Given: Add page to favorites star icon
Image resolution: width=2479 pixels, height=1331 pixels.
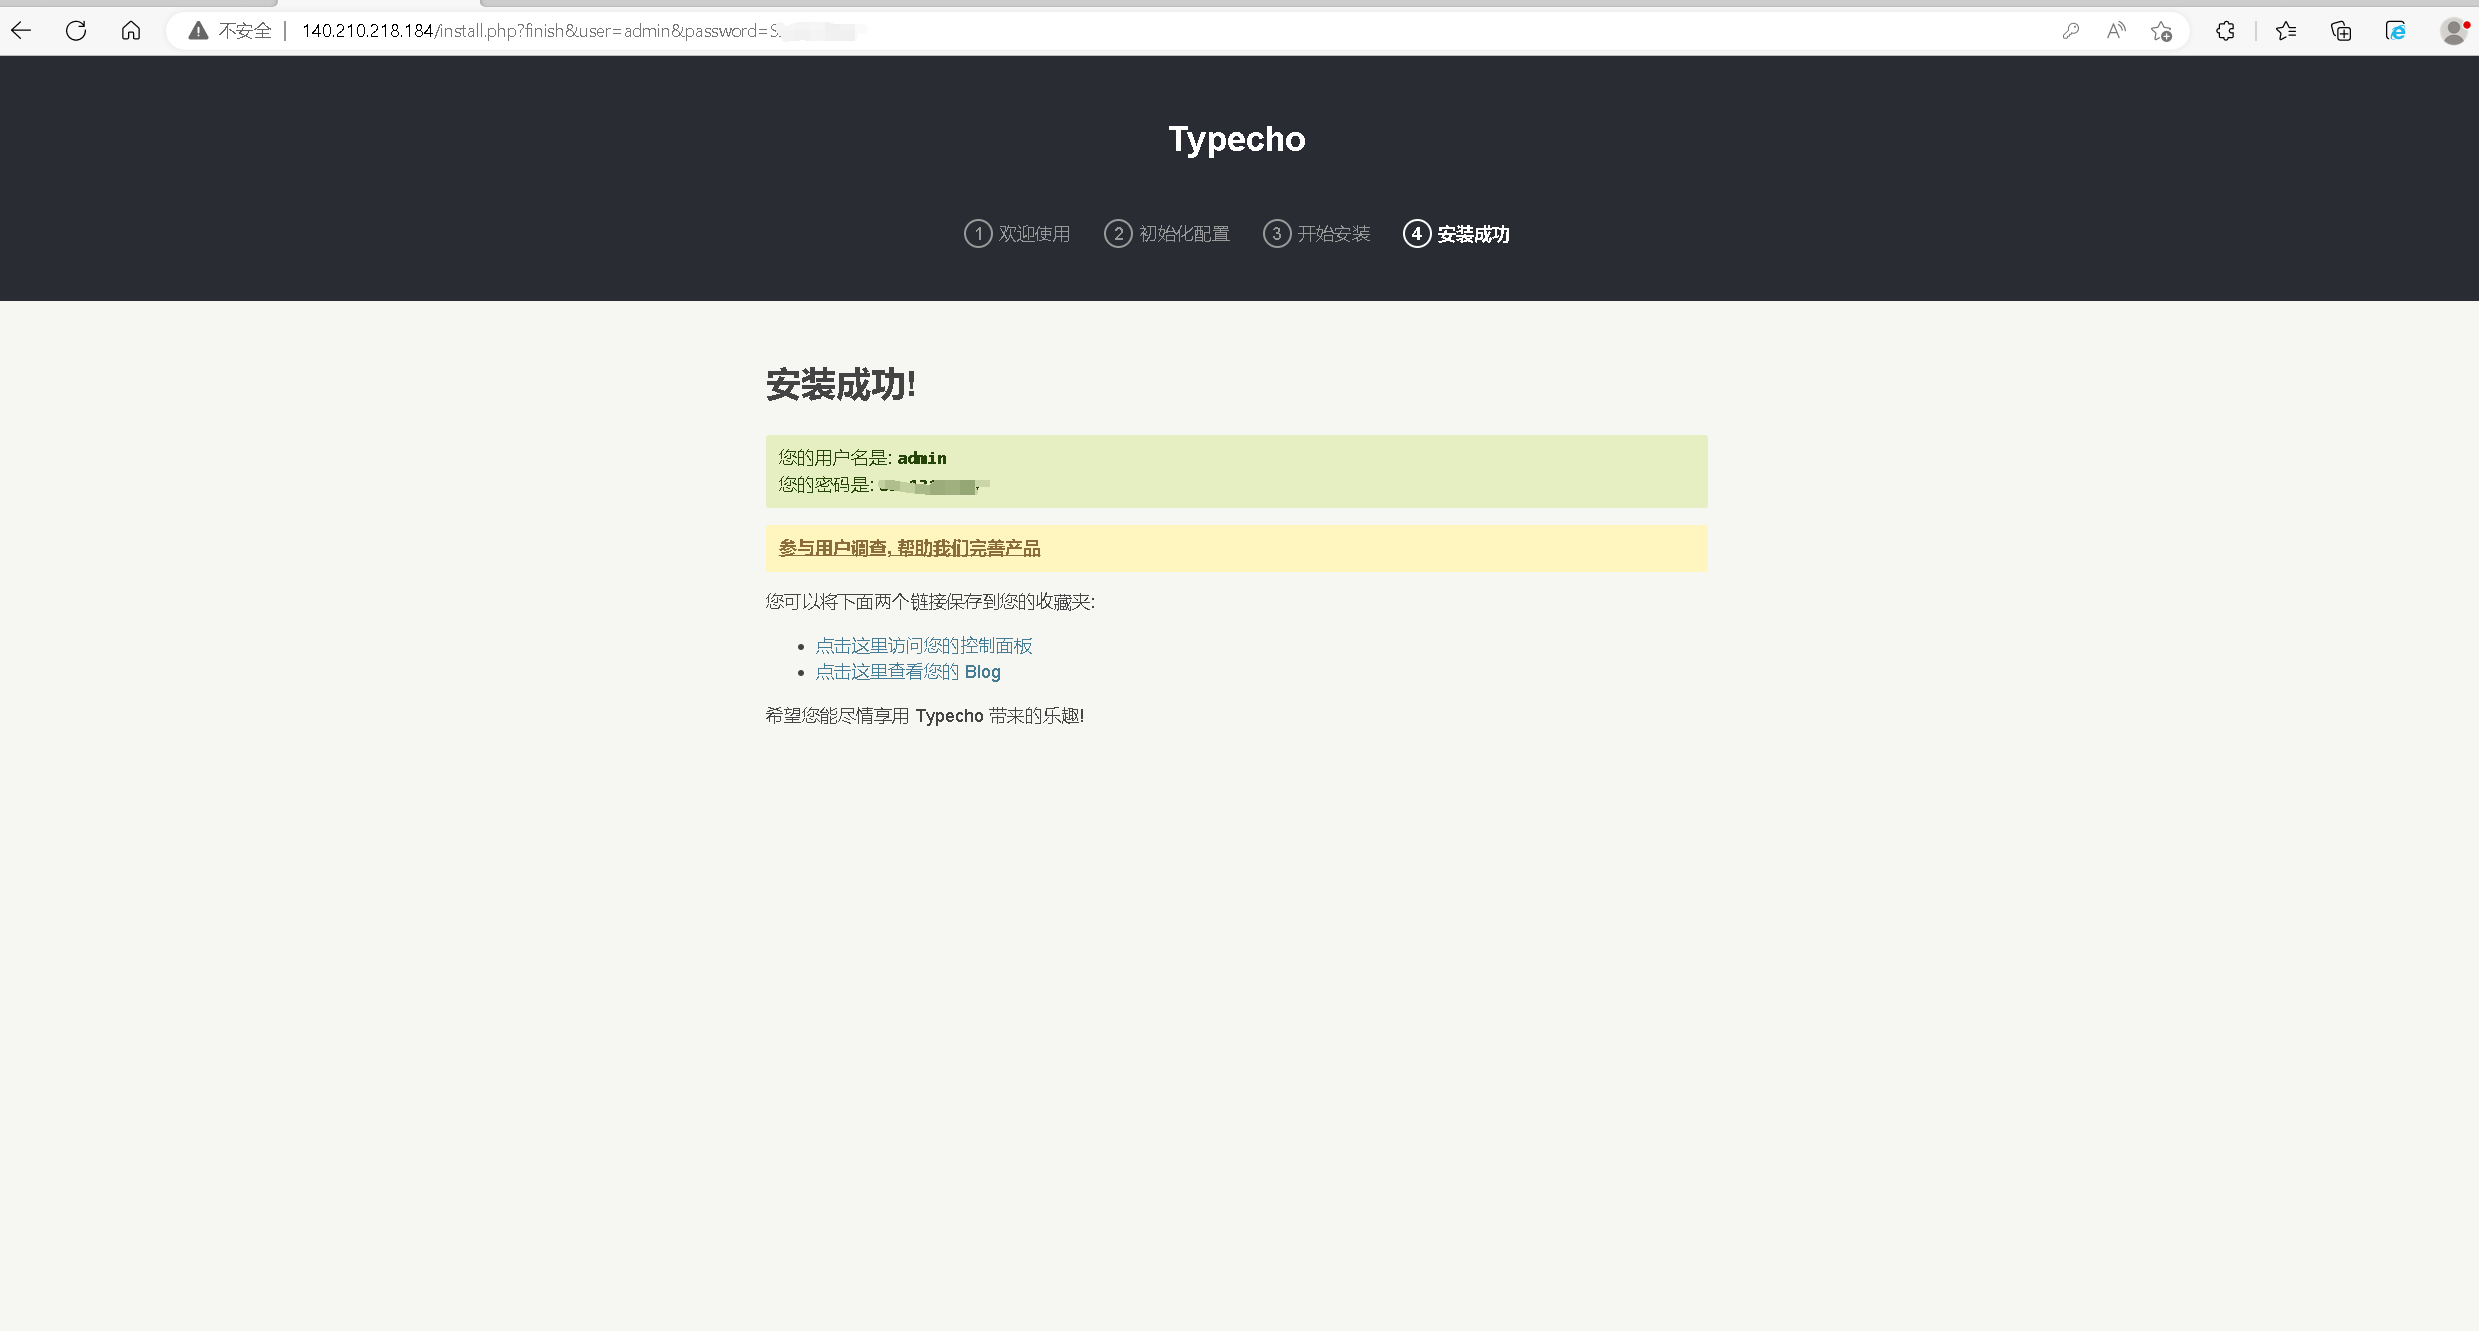Looking at the screenshot, I should point(2161,31).
